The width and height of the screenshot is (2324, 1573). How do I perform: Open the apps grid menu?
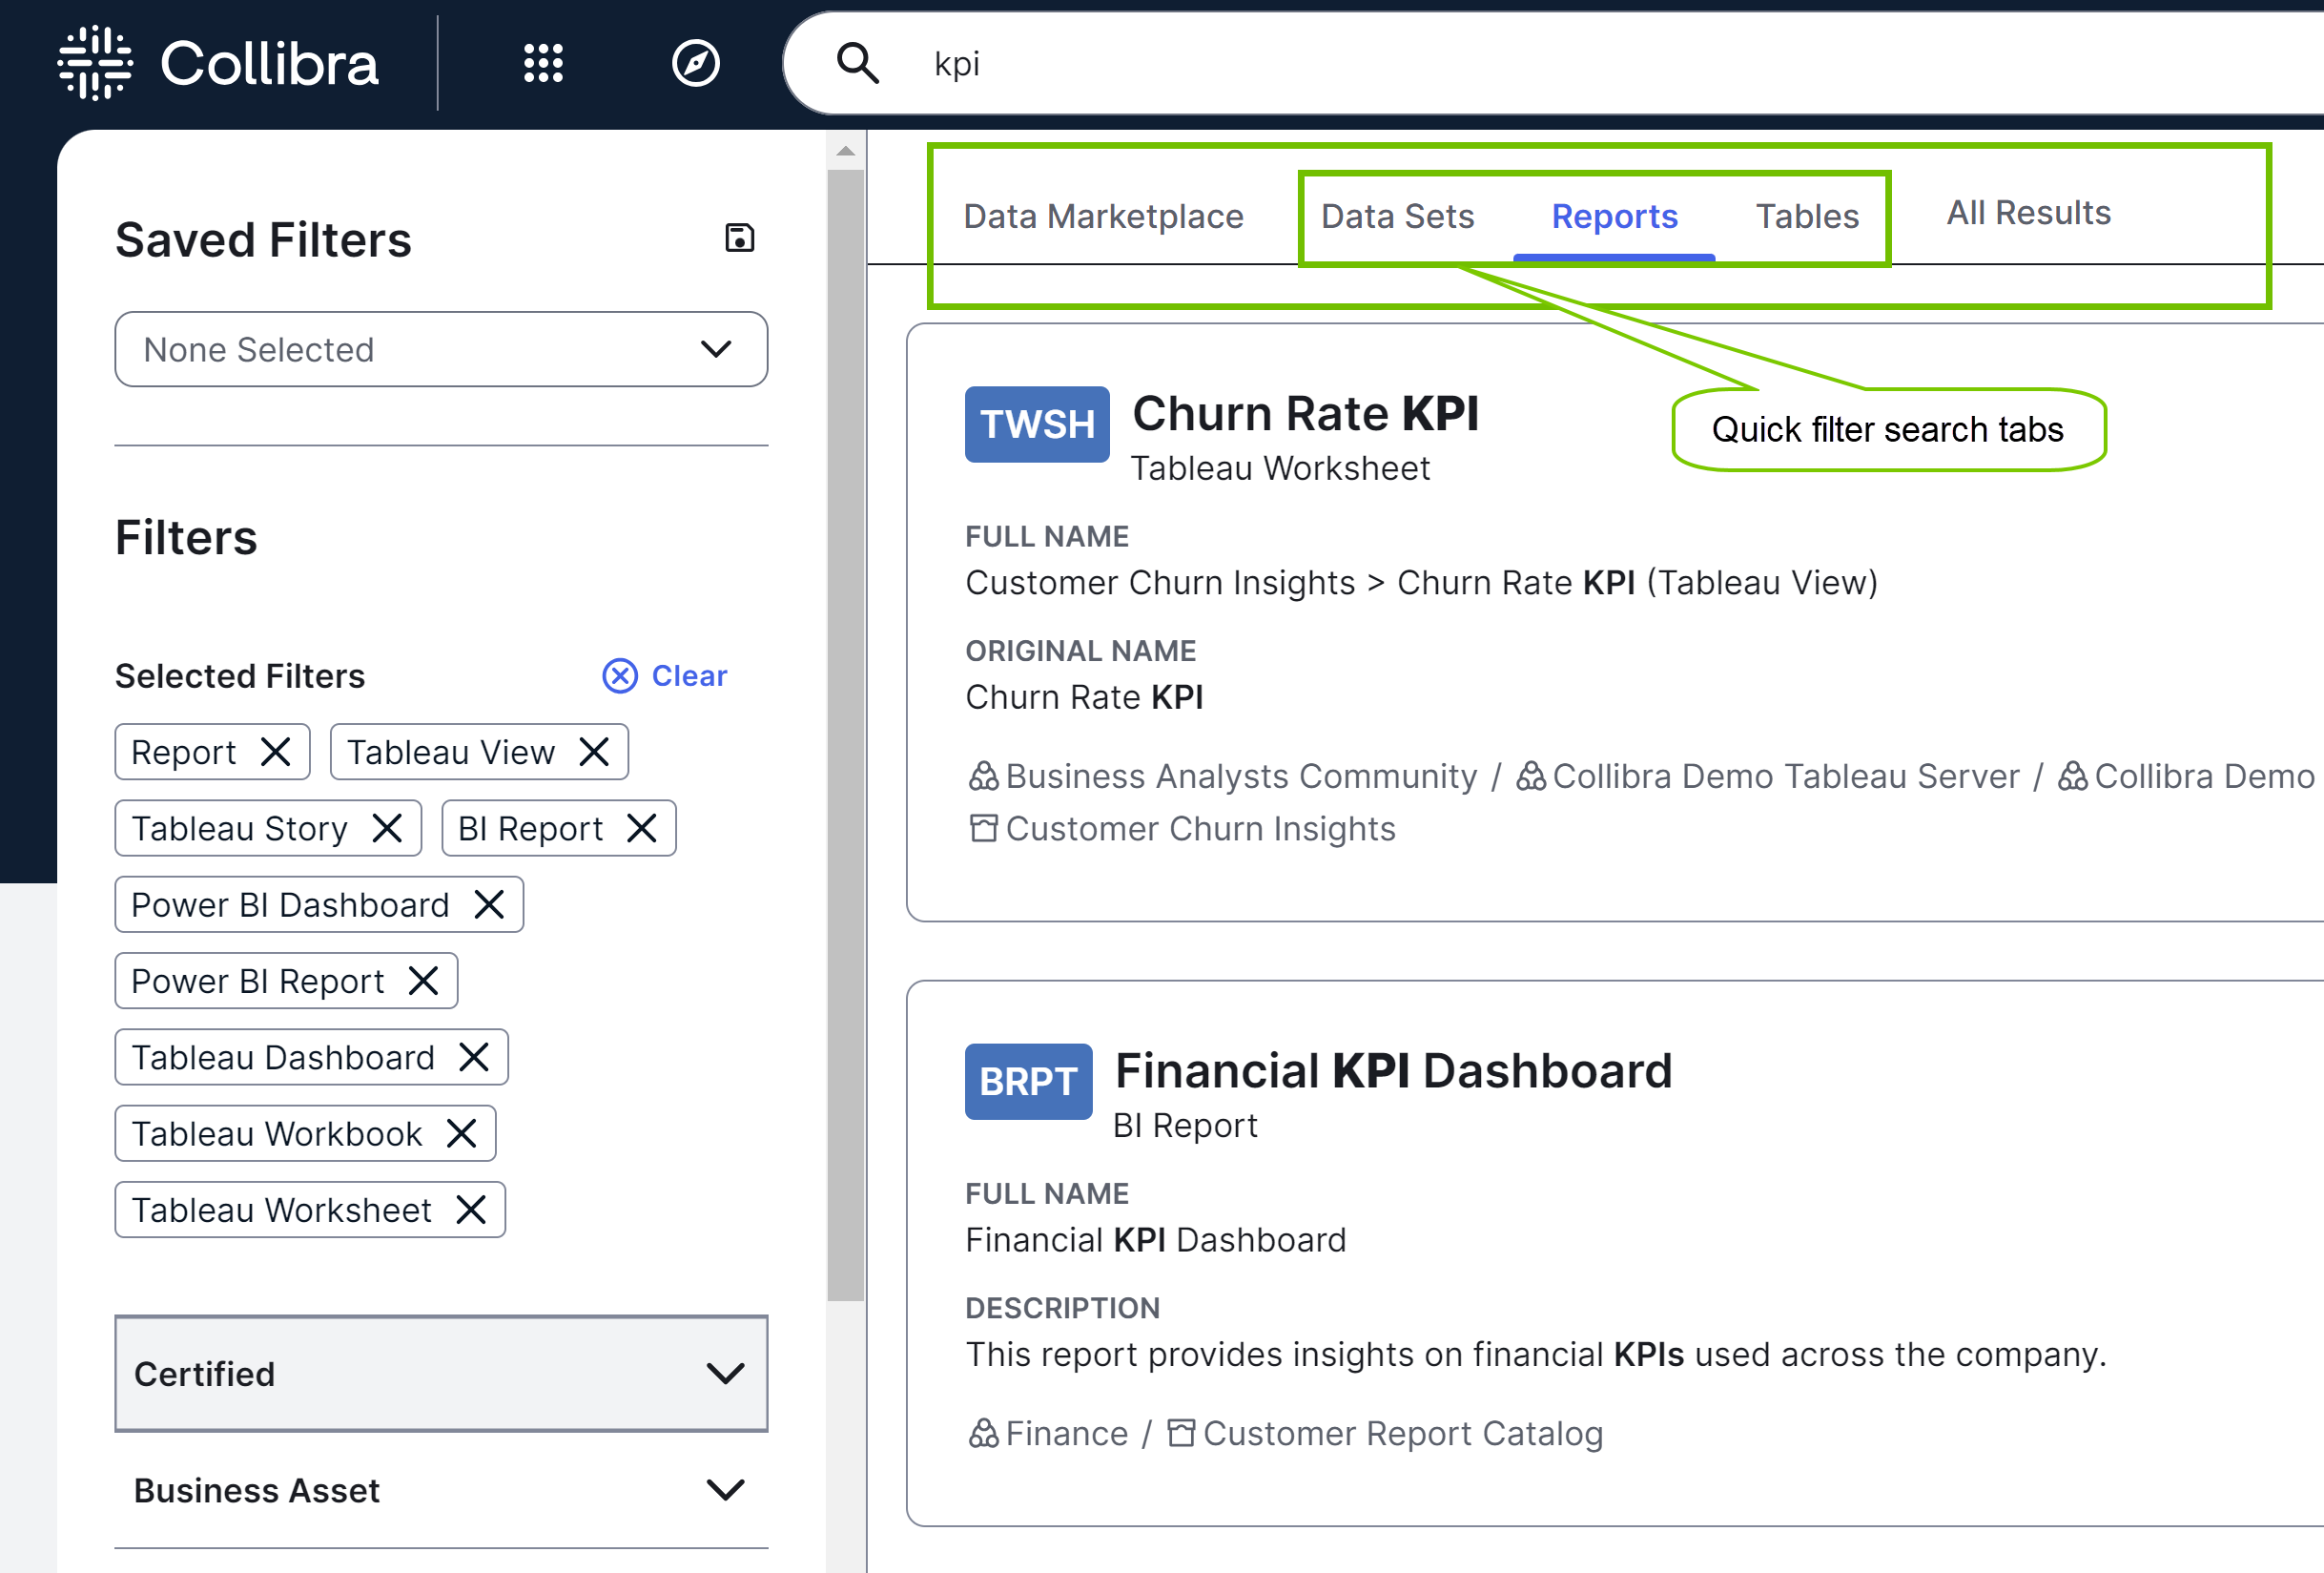point(543,63)
